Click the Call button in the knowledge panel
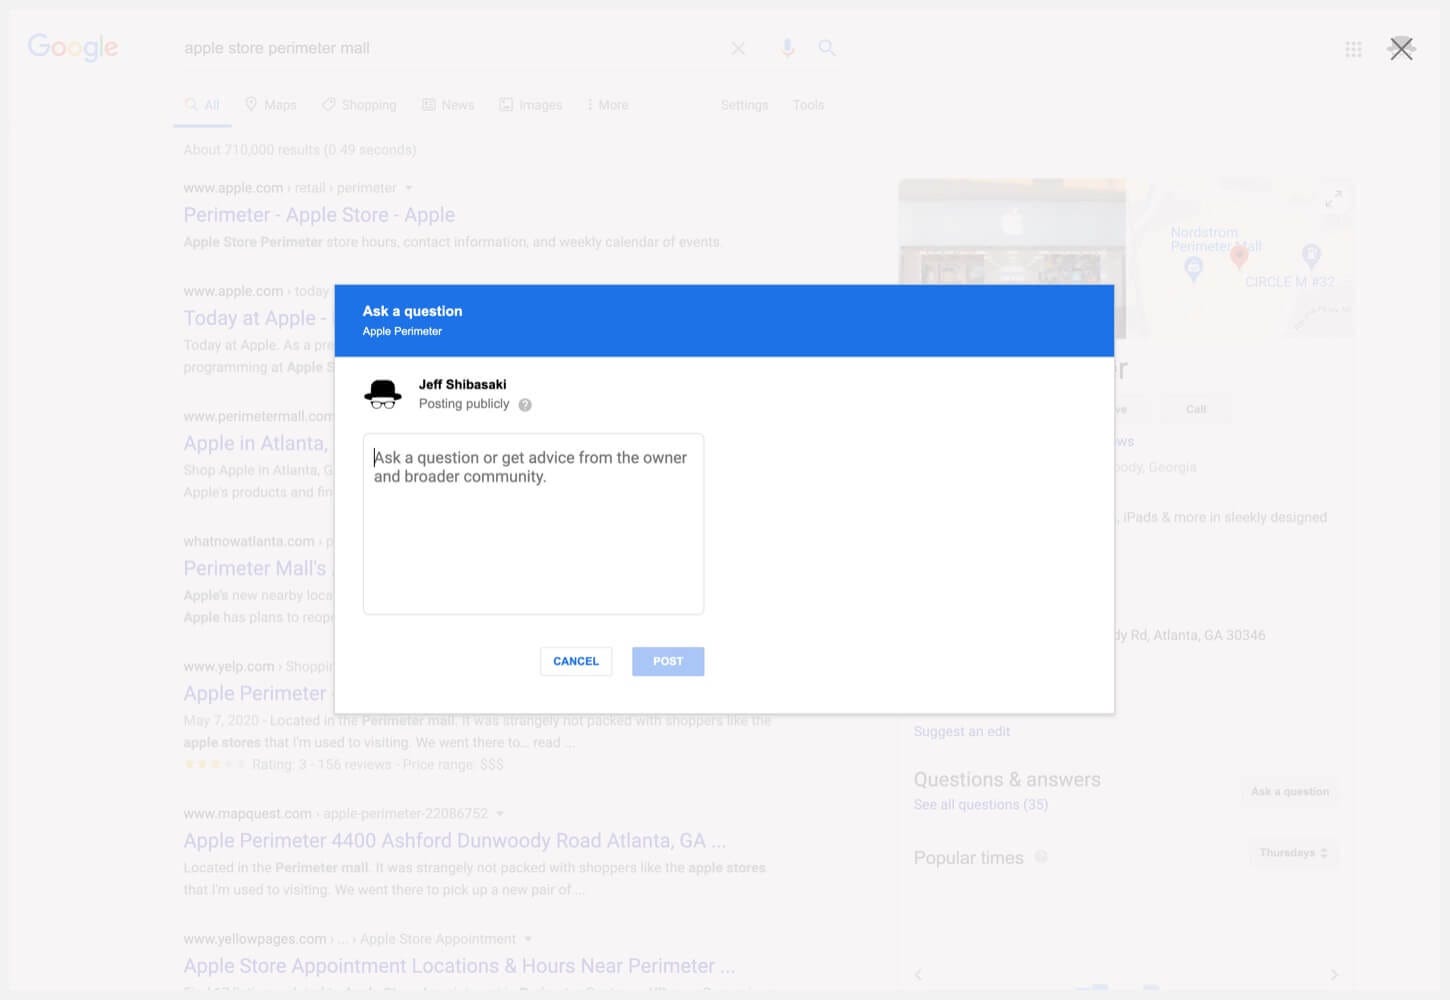Viewport: 1450px width, 1001px height. click(1196, 409)
